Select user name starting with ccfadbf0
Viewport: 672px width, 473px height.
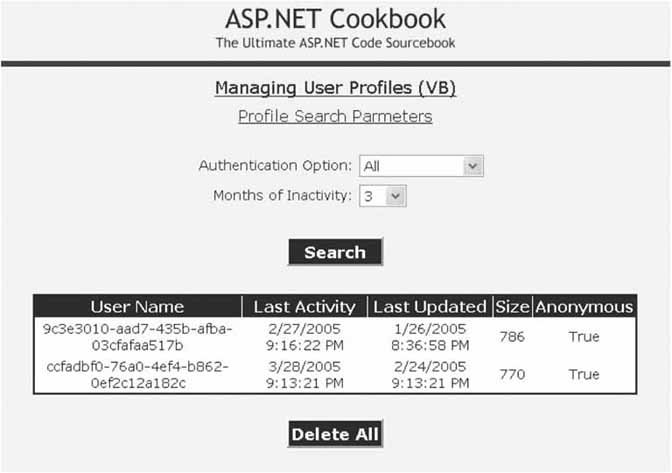137,374
